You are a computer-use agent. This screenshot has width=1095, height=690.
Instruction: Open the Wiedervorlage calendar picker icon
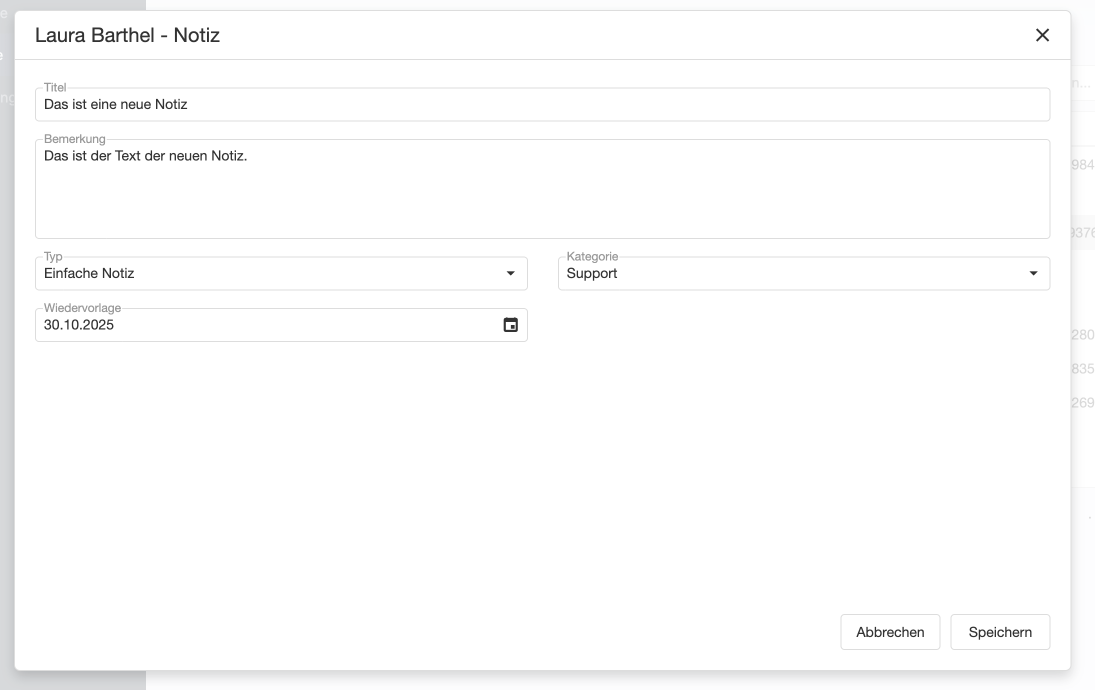510,325
